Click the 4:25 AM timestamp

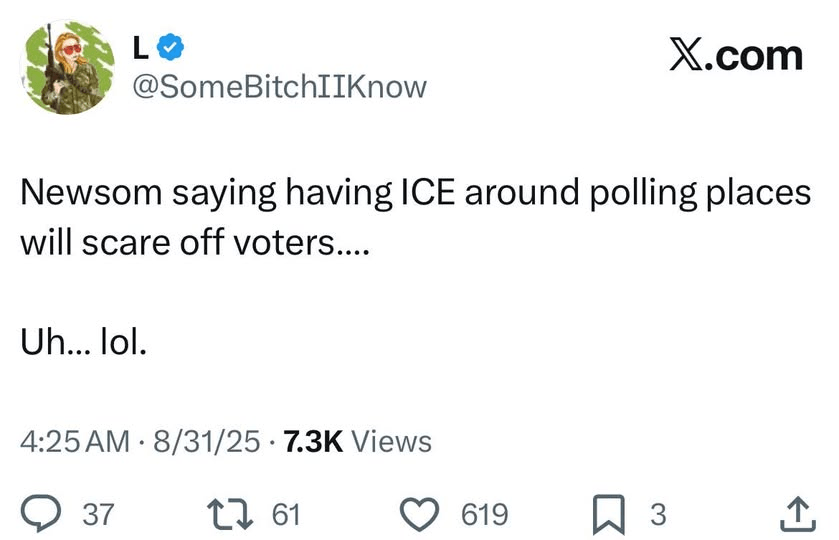pyautogui.click(x=75, y=440)
